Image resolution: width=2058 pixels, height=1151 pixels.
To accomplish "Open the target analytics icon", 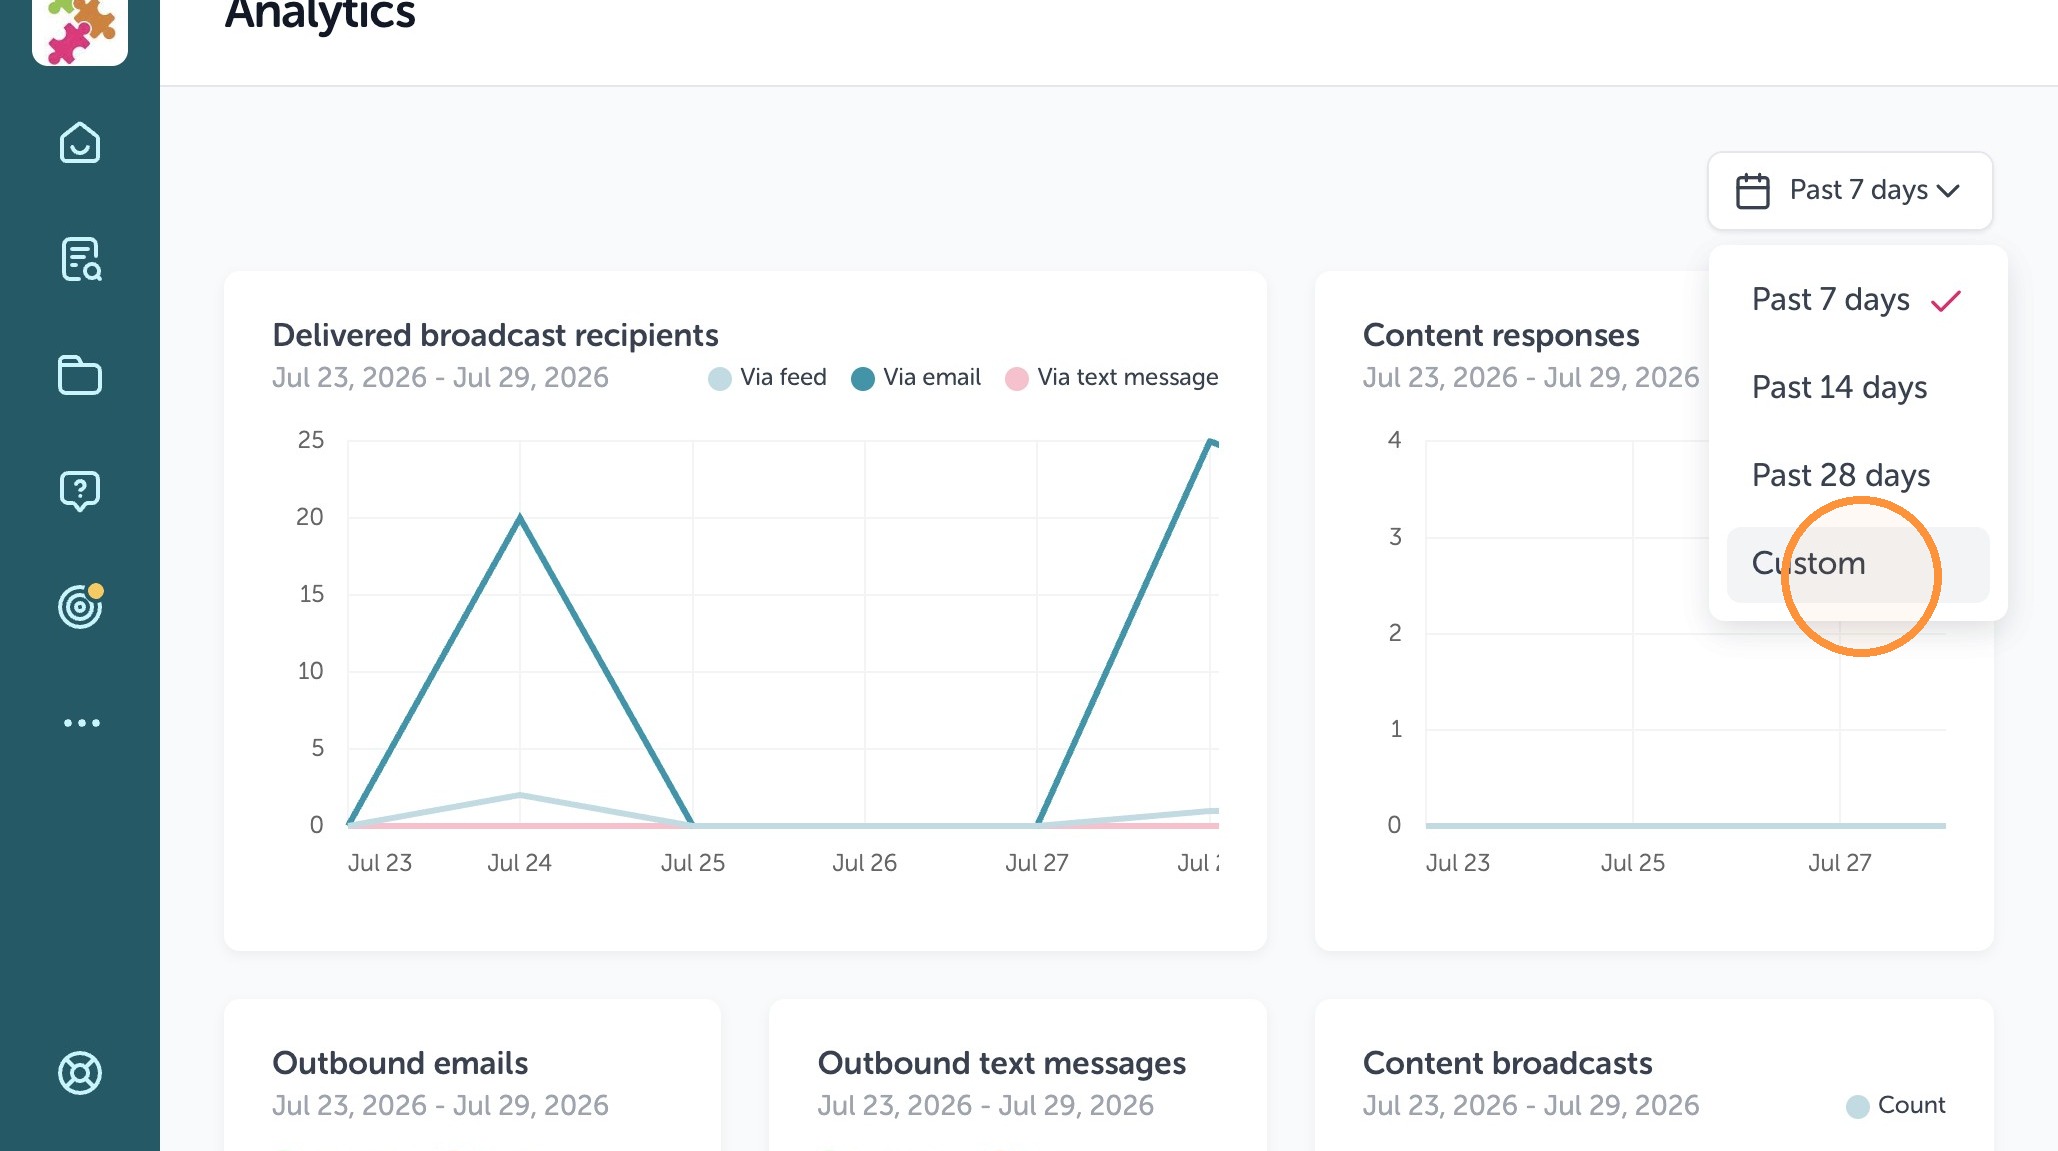I will tap(80, 606).
